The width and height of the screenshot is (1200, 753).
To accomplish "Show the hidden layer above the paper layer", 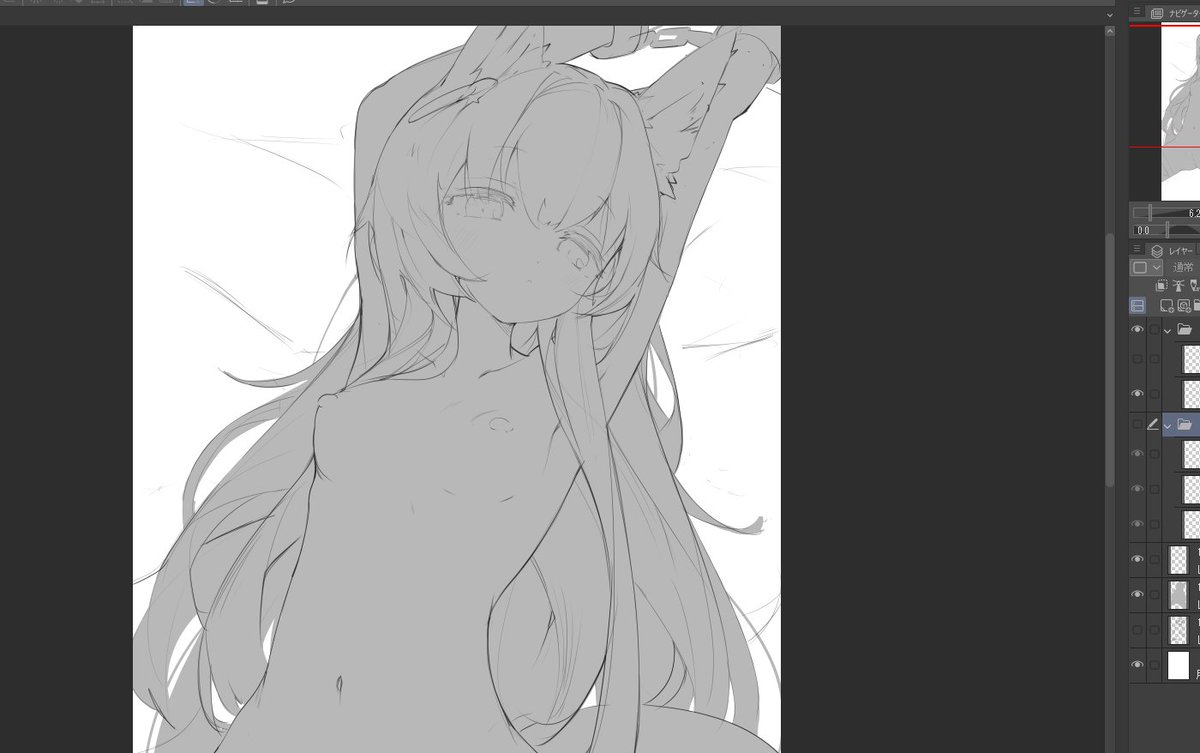I will [1137, 630].
